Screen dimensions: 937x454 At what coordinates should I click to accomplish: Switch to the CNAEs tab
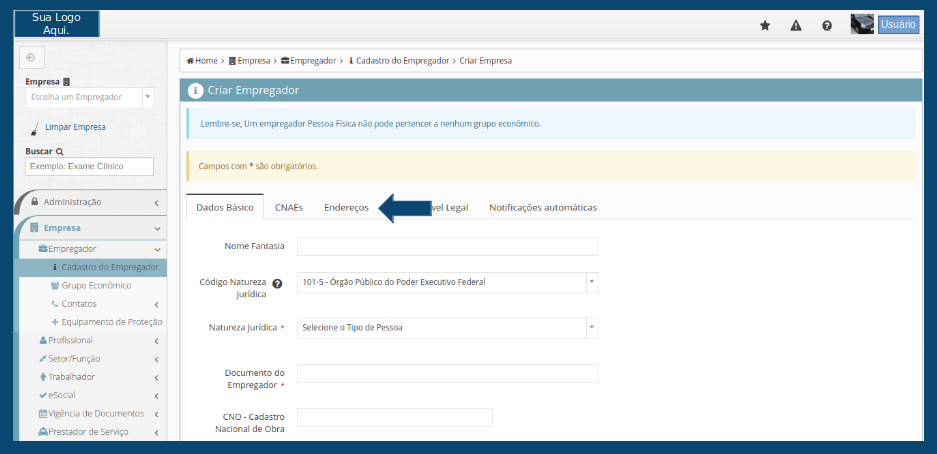pos(289,207)
